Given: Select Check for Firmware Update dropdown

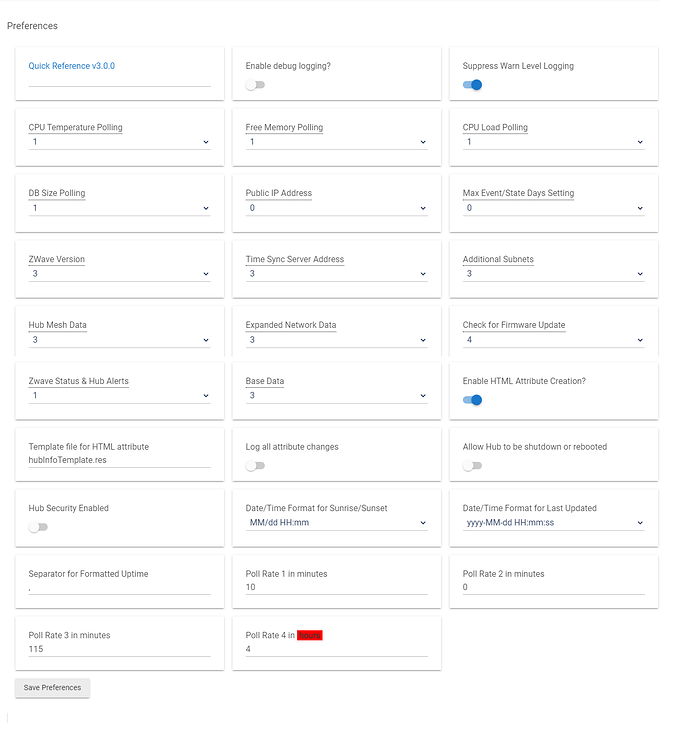Looking at the screenshot, I should 553,340.
